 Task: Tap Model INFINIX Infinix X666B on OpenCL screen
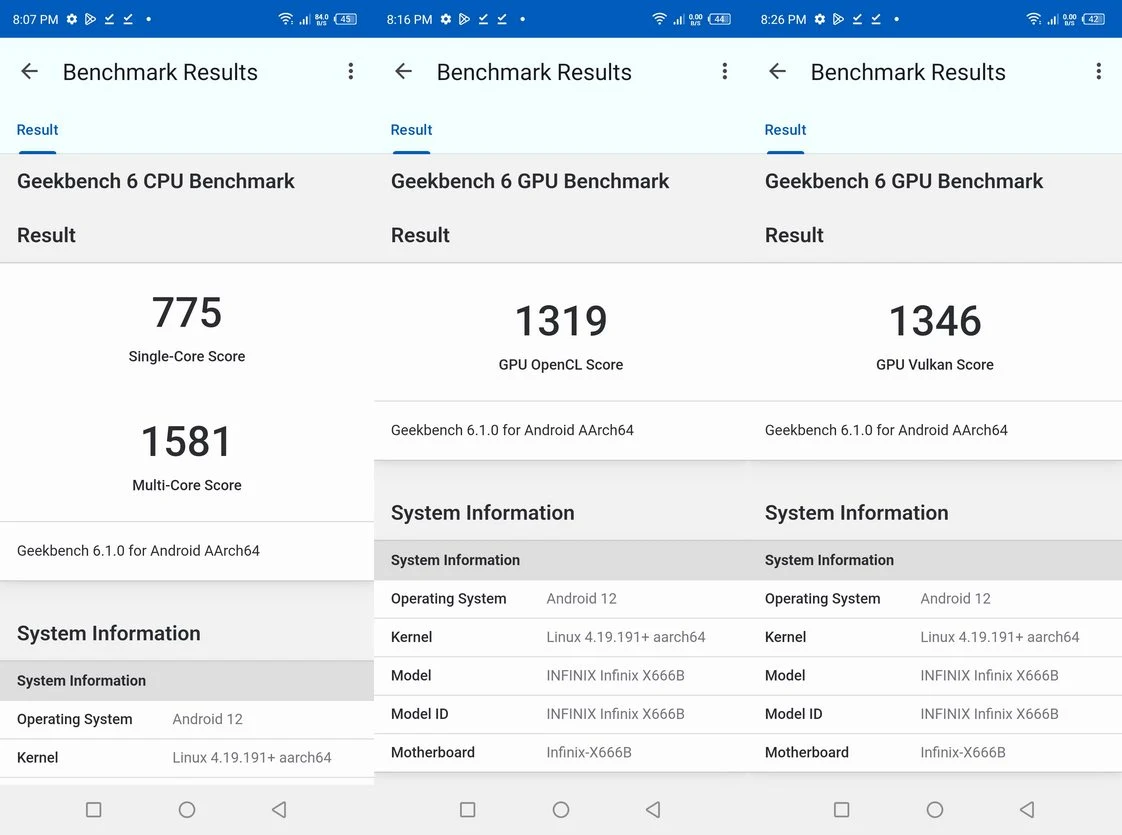(615, 675)
